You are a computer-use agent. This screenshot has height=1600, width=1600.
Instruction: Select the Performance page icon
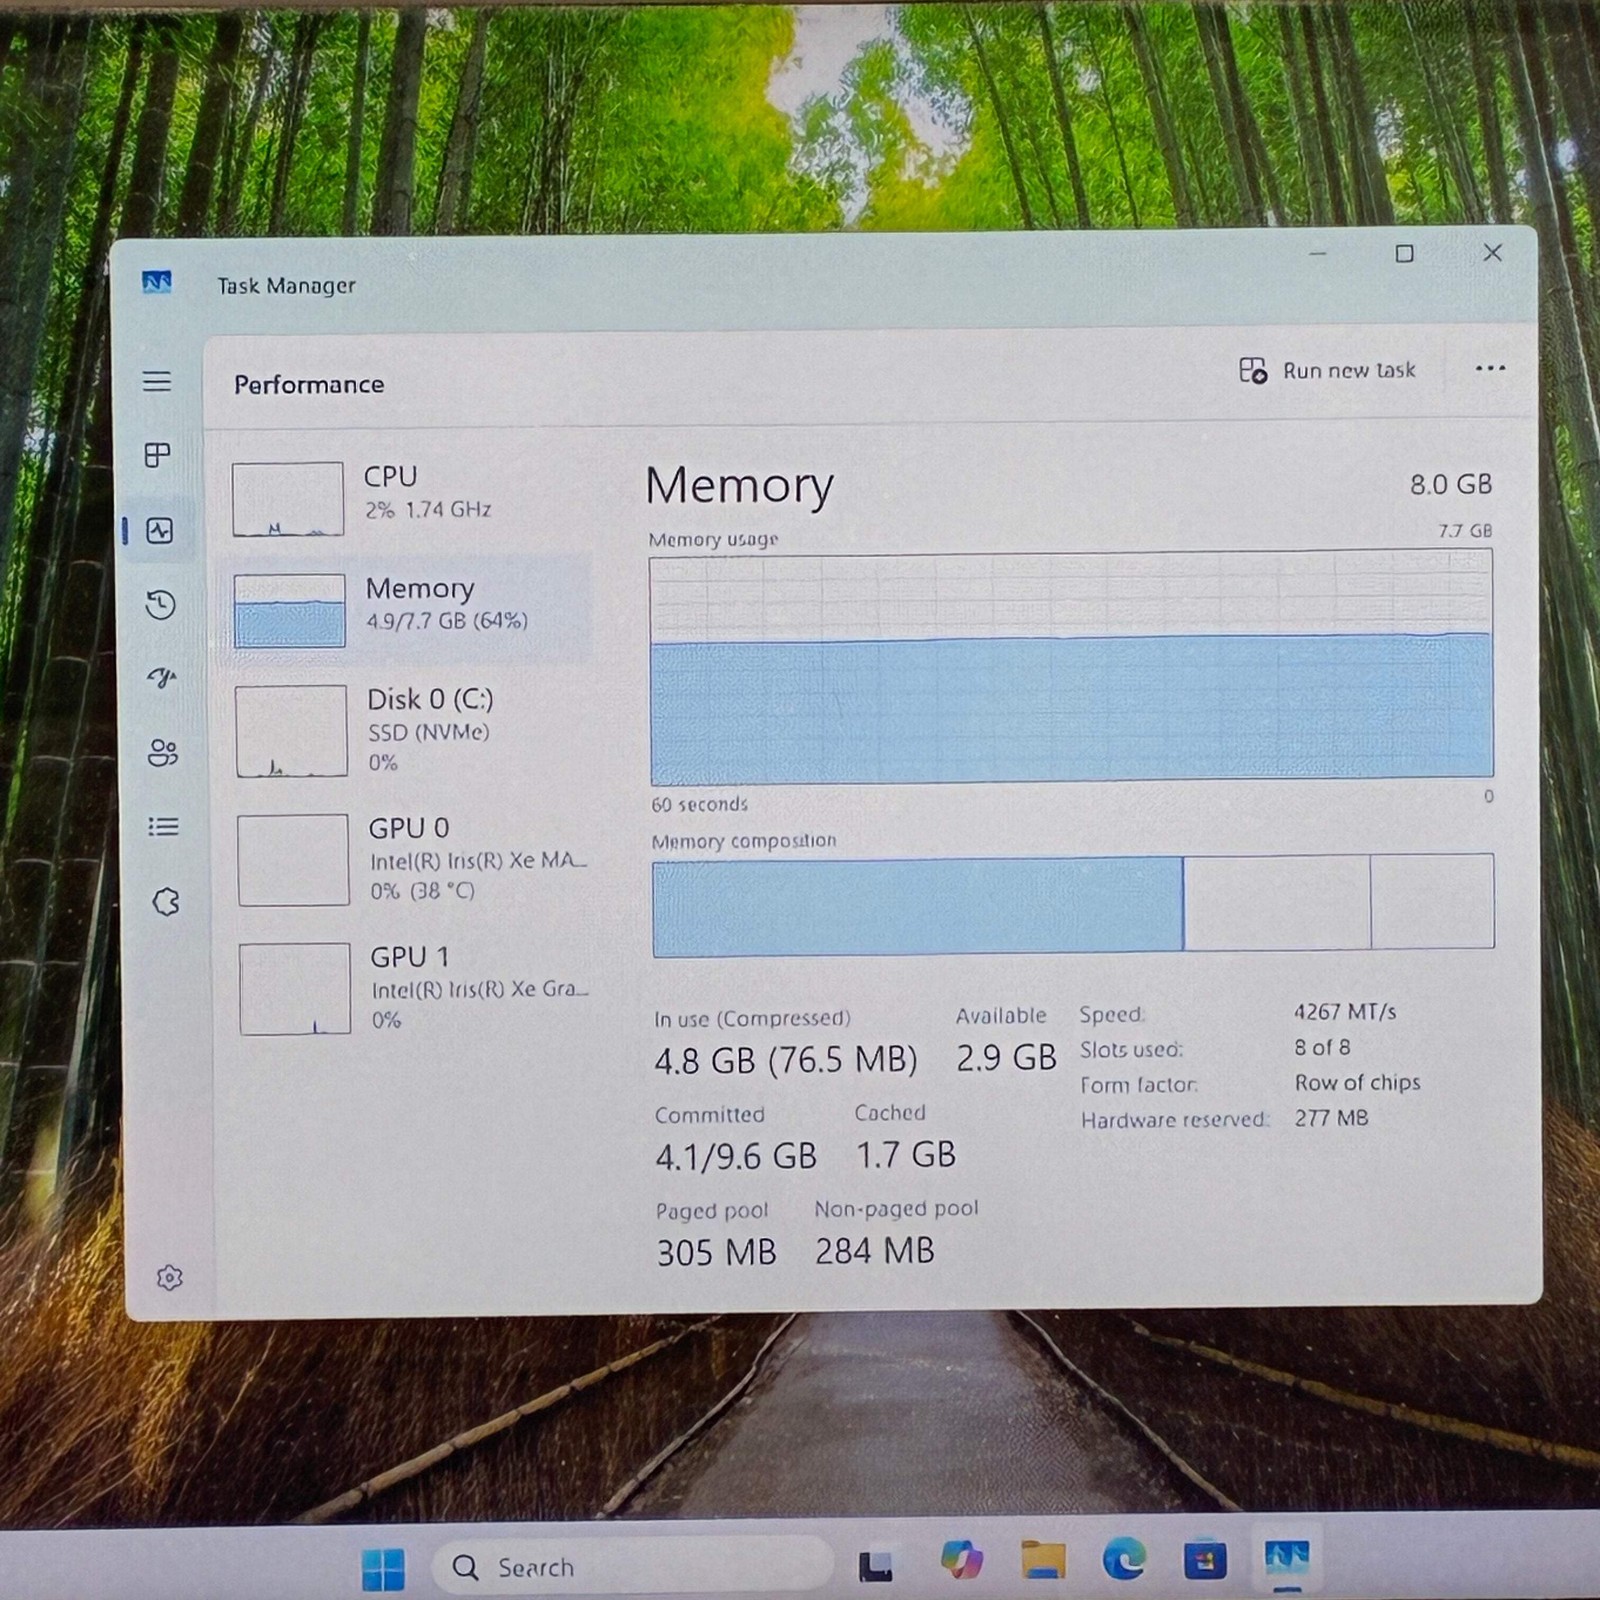pyautogui.click(x=160, y=530)
